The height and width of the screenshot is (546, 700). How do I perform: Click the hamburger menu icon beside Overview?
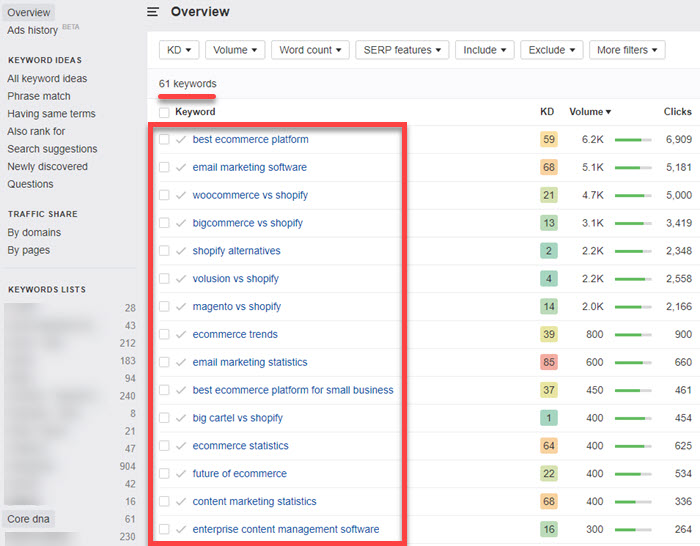coord(153,12)
